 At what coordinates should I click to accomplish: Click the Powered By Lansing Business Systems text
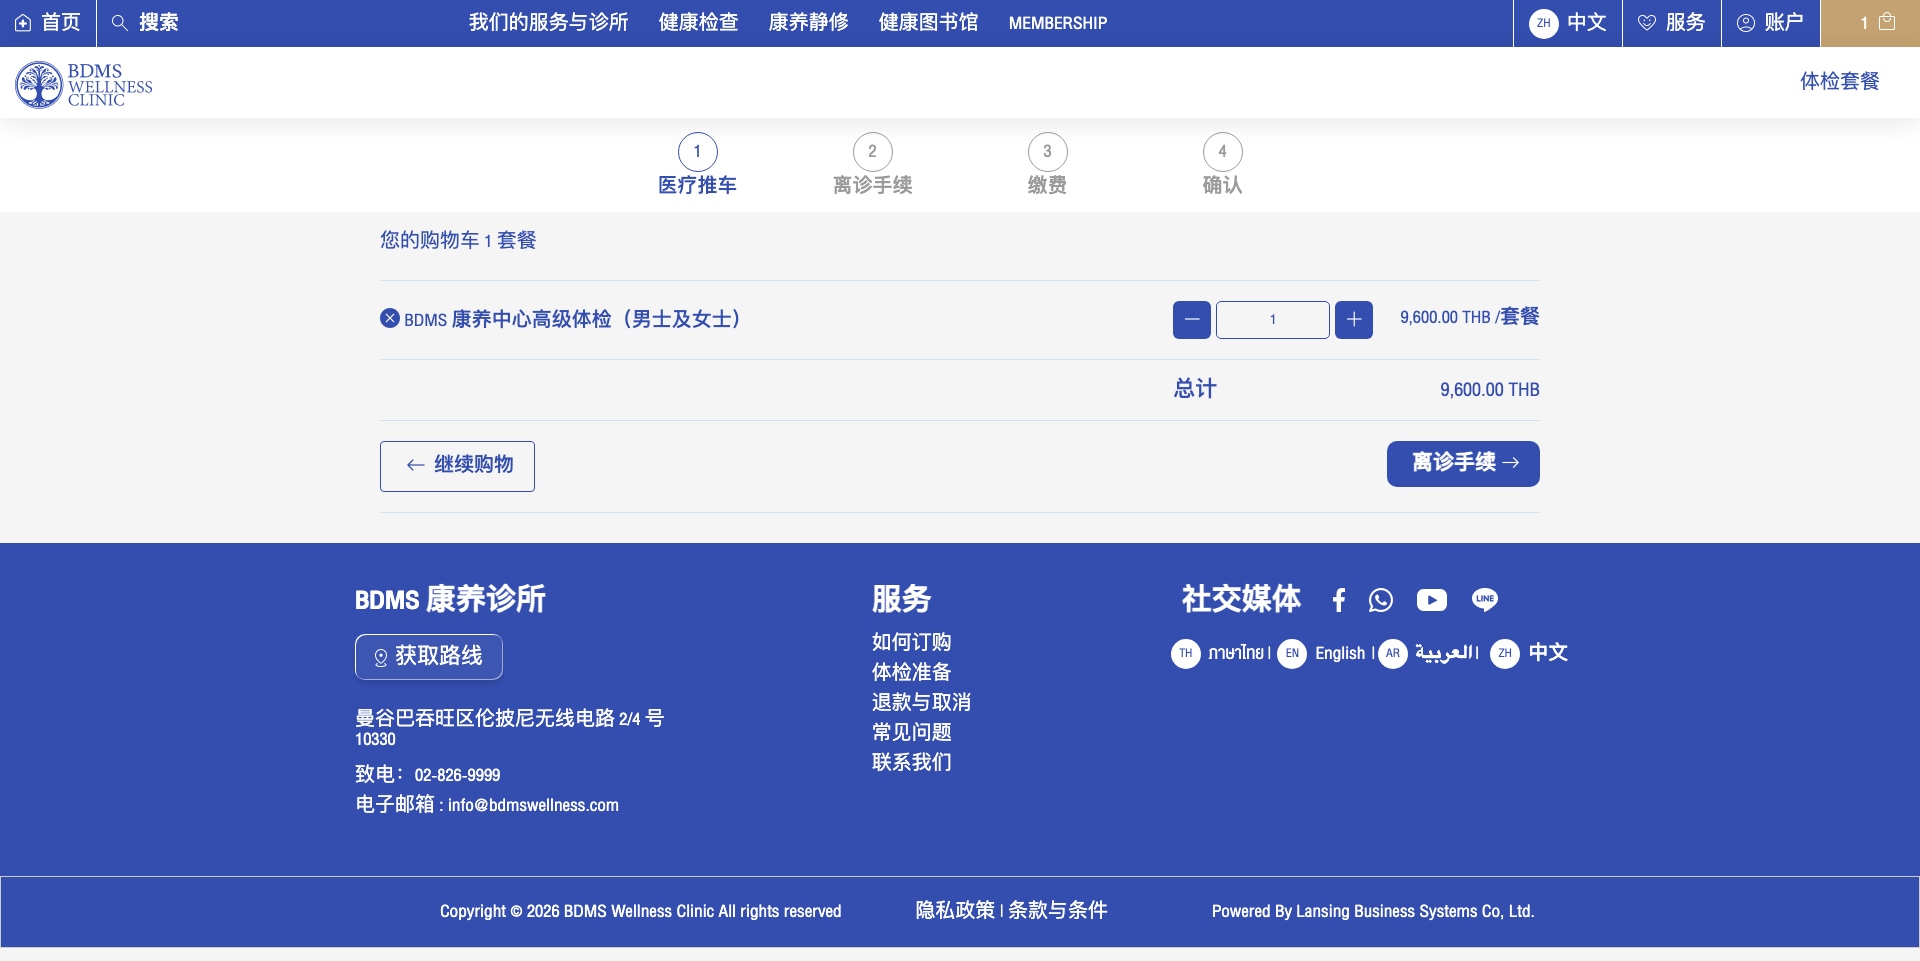1373,911
